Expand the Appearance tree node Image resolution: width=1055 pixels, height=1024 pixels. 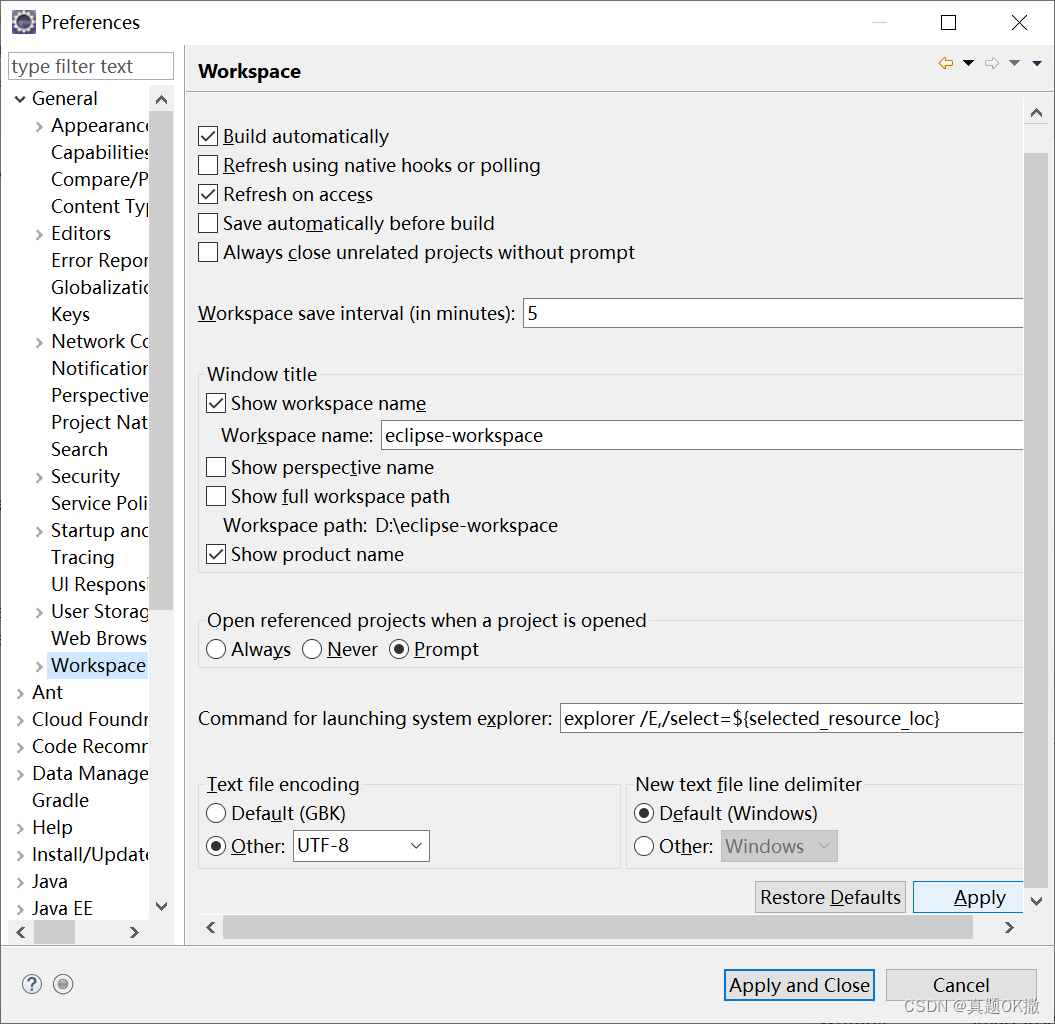coord(39,126)
